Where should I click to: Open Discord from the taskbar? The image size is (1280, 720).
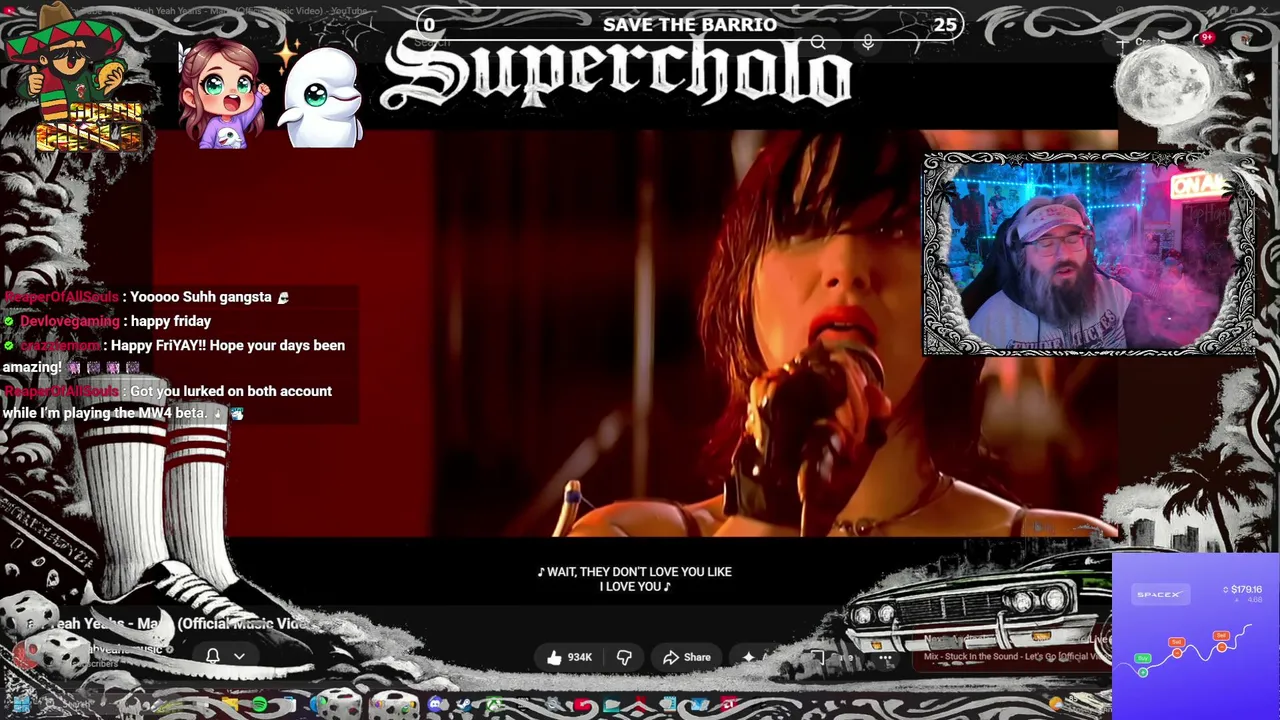[436, 705]
